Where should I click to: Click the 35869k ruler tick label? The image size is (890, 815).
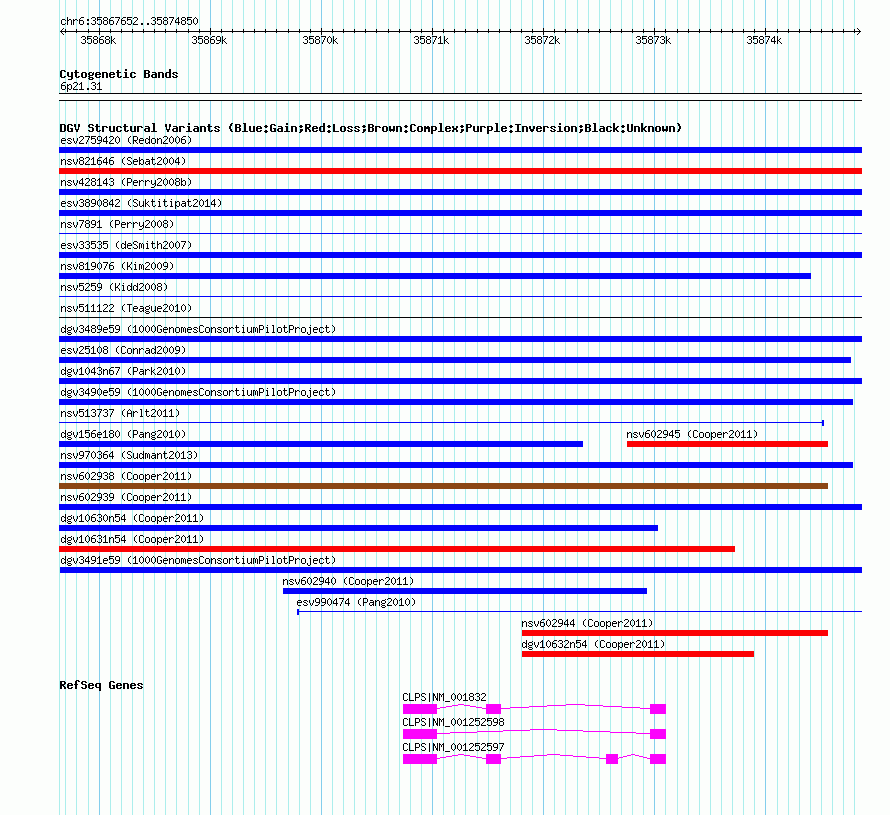tap(209, 40)
